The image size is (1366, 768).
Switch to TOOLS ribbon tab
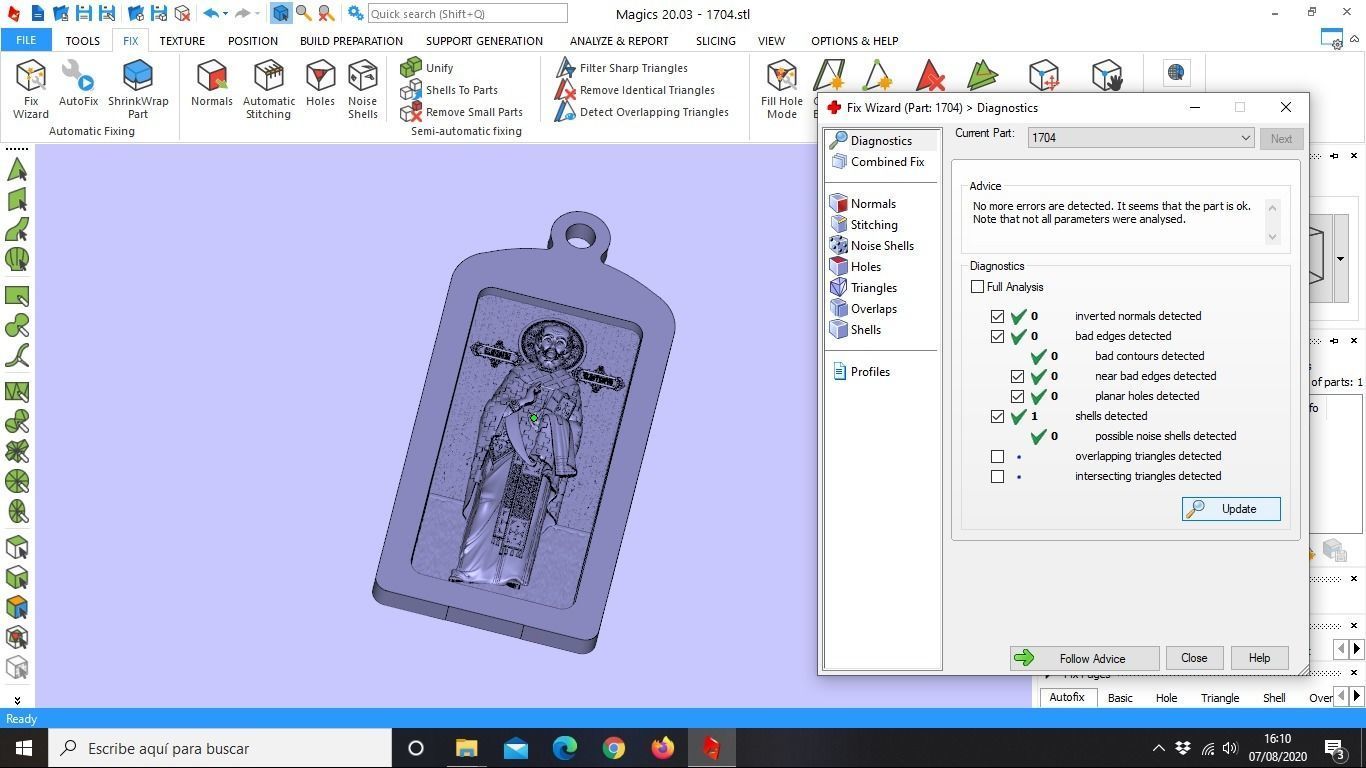pos(82,41)
